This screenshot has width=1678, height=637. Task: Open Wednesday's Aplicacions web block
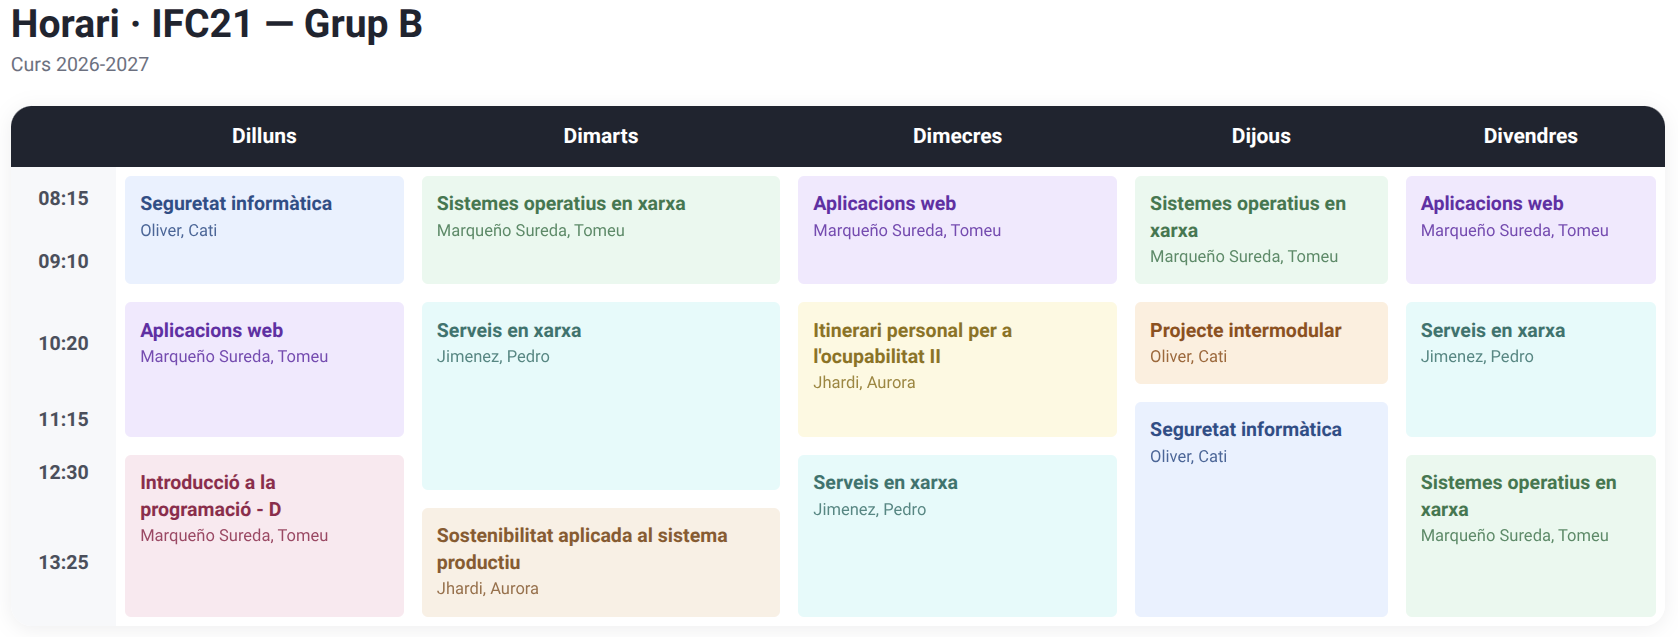[957, 230]
